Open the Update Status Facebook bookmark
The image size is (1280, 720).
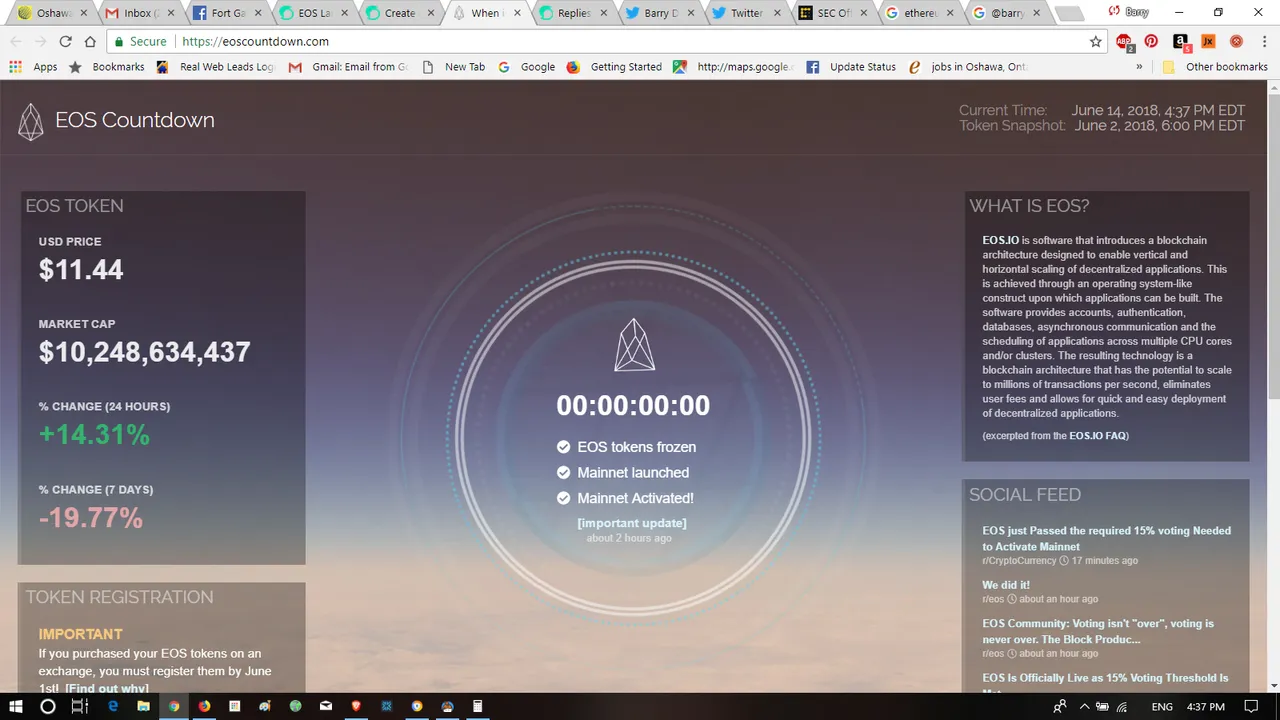point(851,67)
